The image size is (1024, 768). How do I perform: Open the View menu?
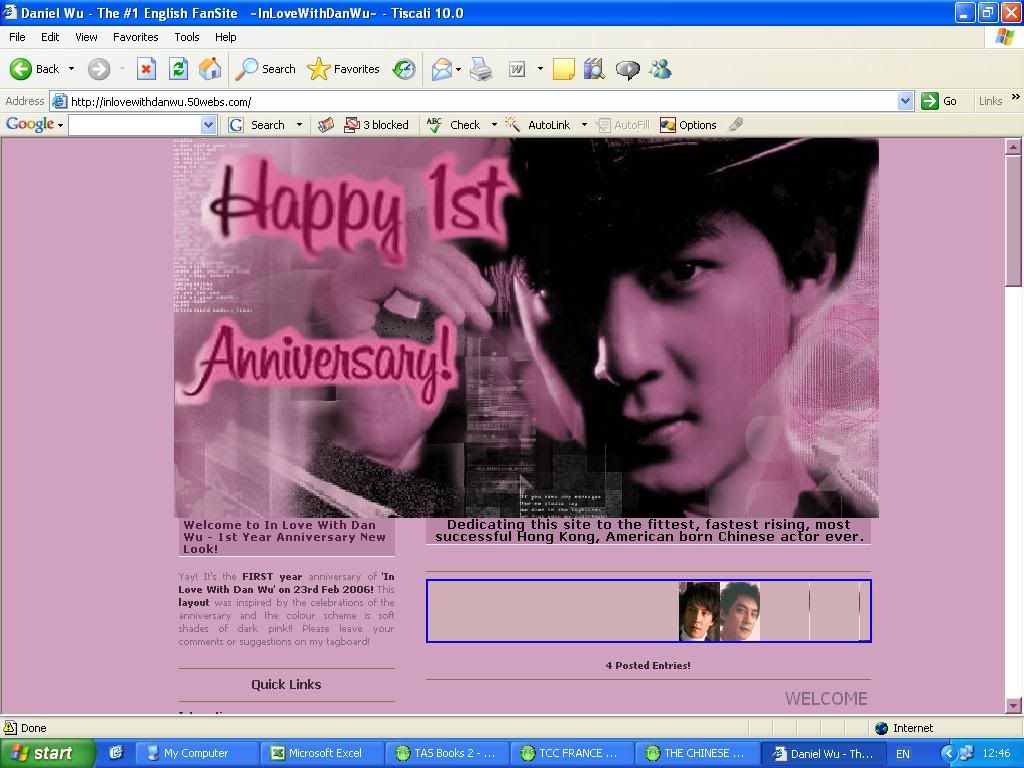86,37
